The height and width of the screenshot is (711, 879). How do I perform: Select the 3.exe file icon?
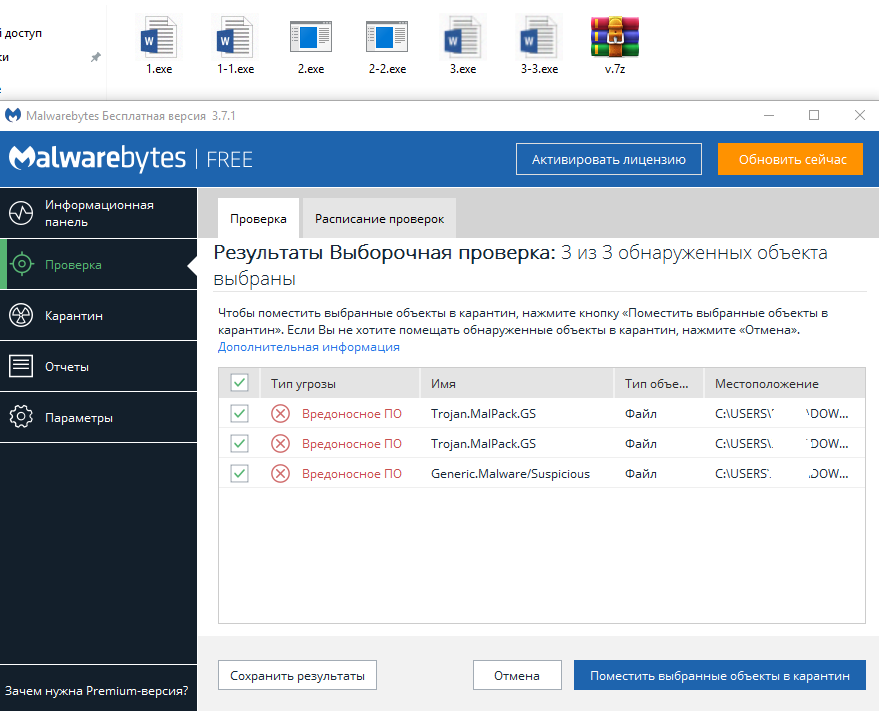462,38
